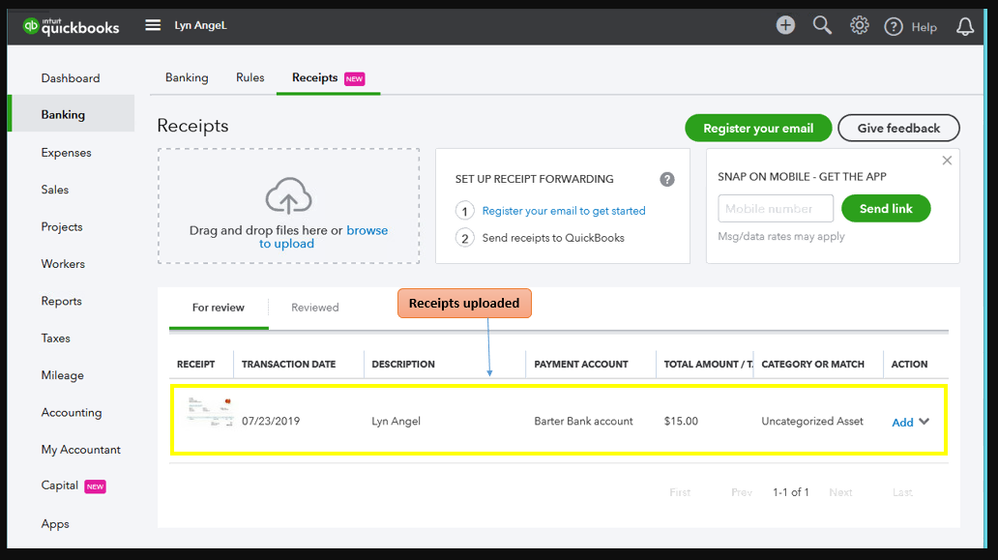Click the Lyn AngeL company name
This screenshot has height=560, width=998.
tap(200, 25)
